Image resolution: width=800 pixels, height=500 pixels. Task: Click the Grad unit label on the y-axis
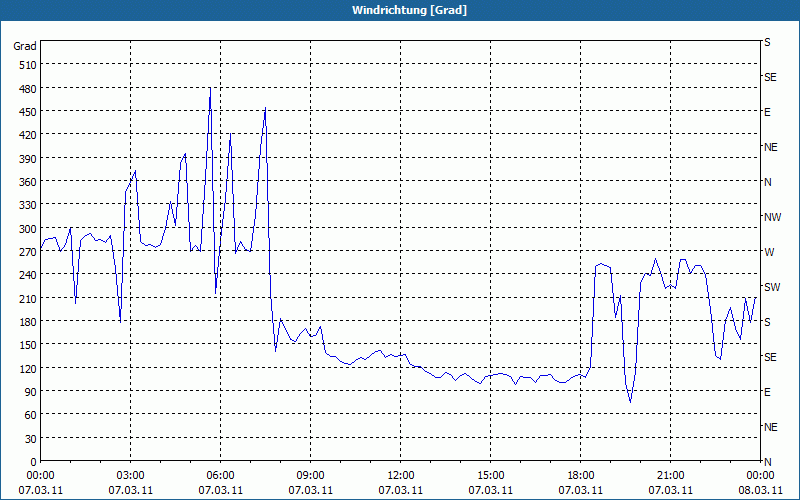(x=24, y=46)
